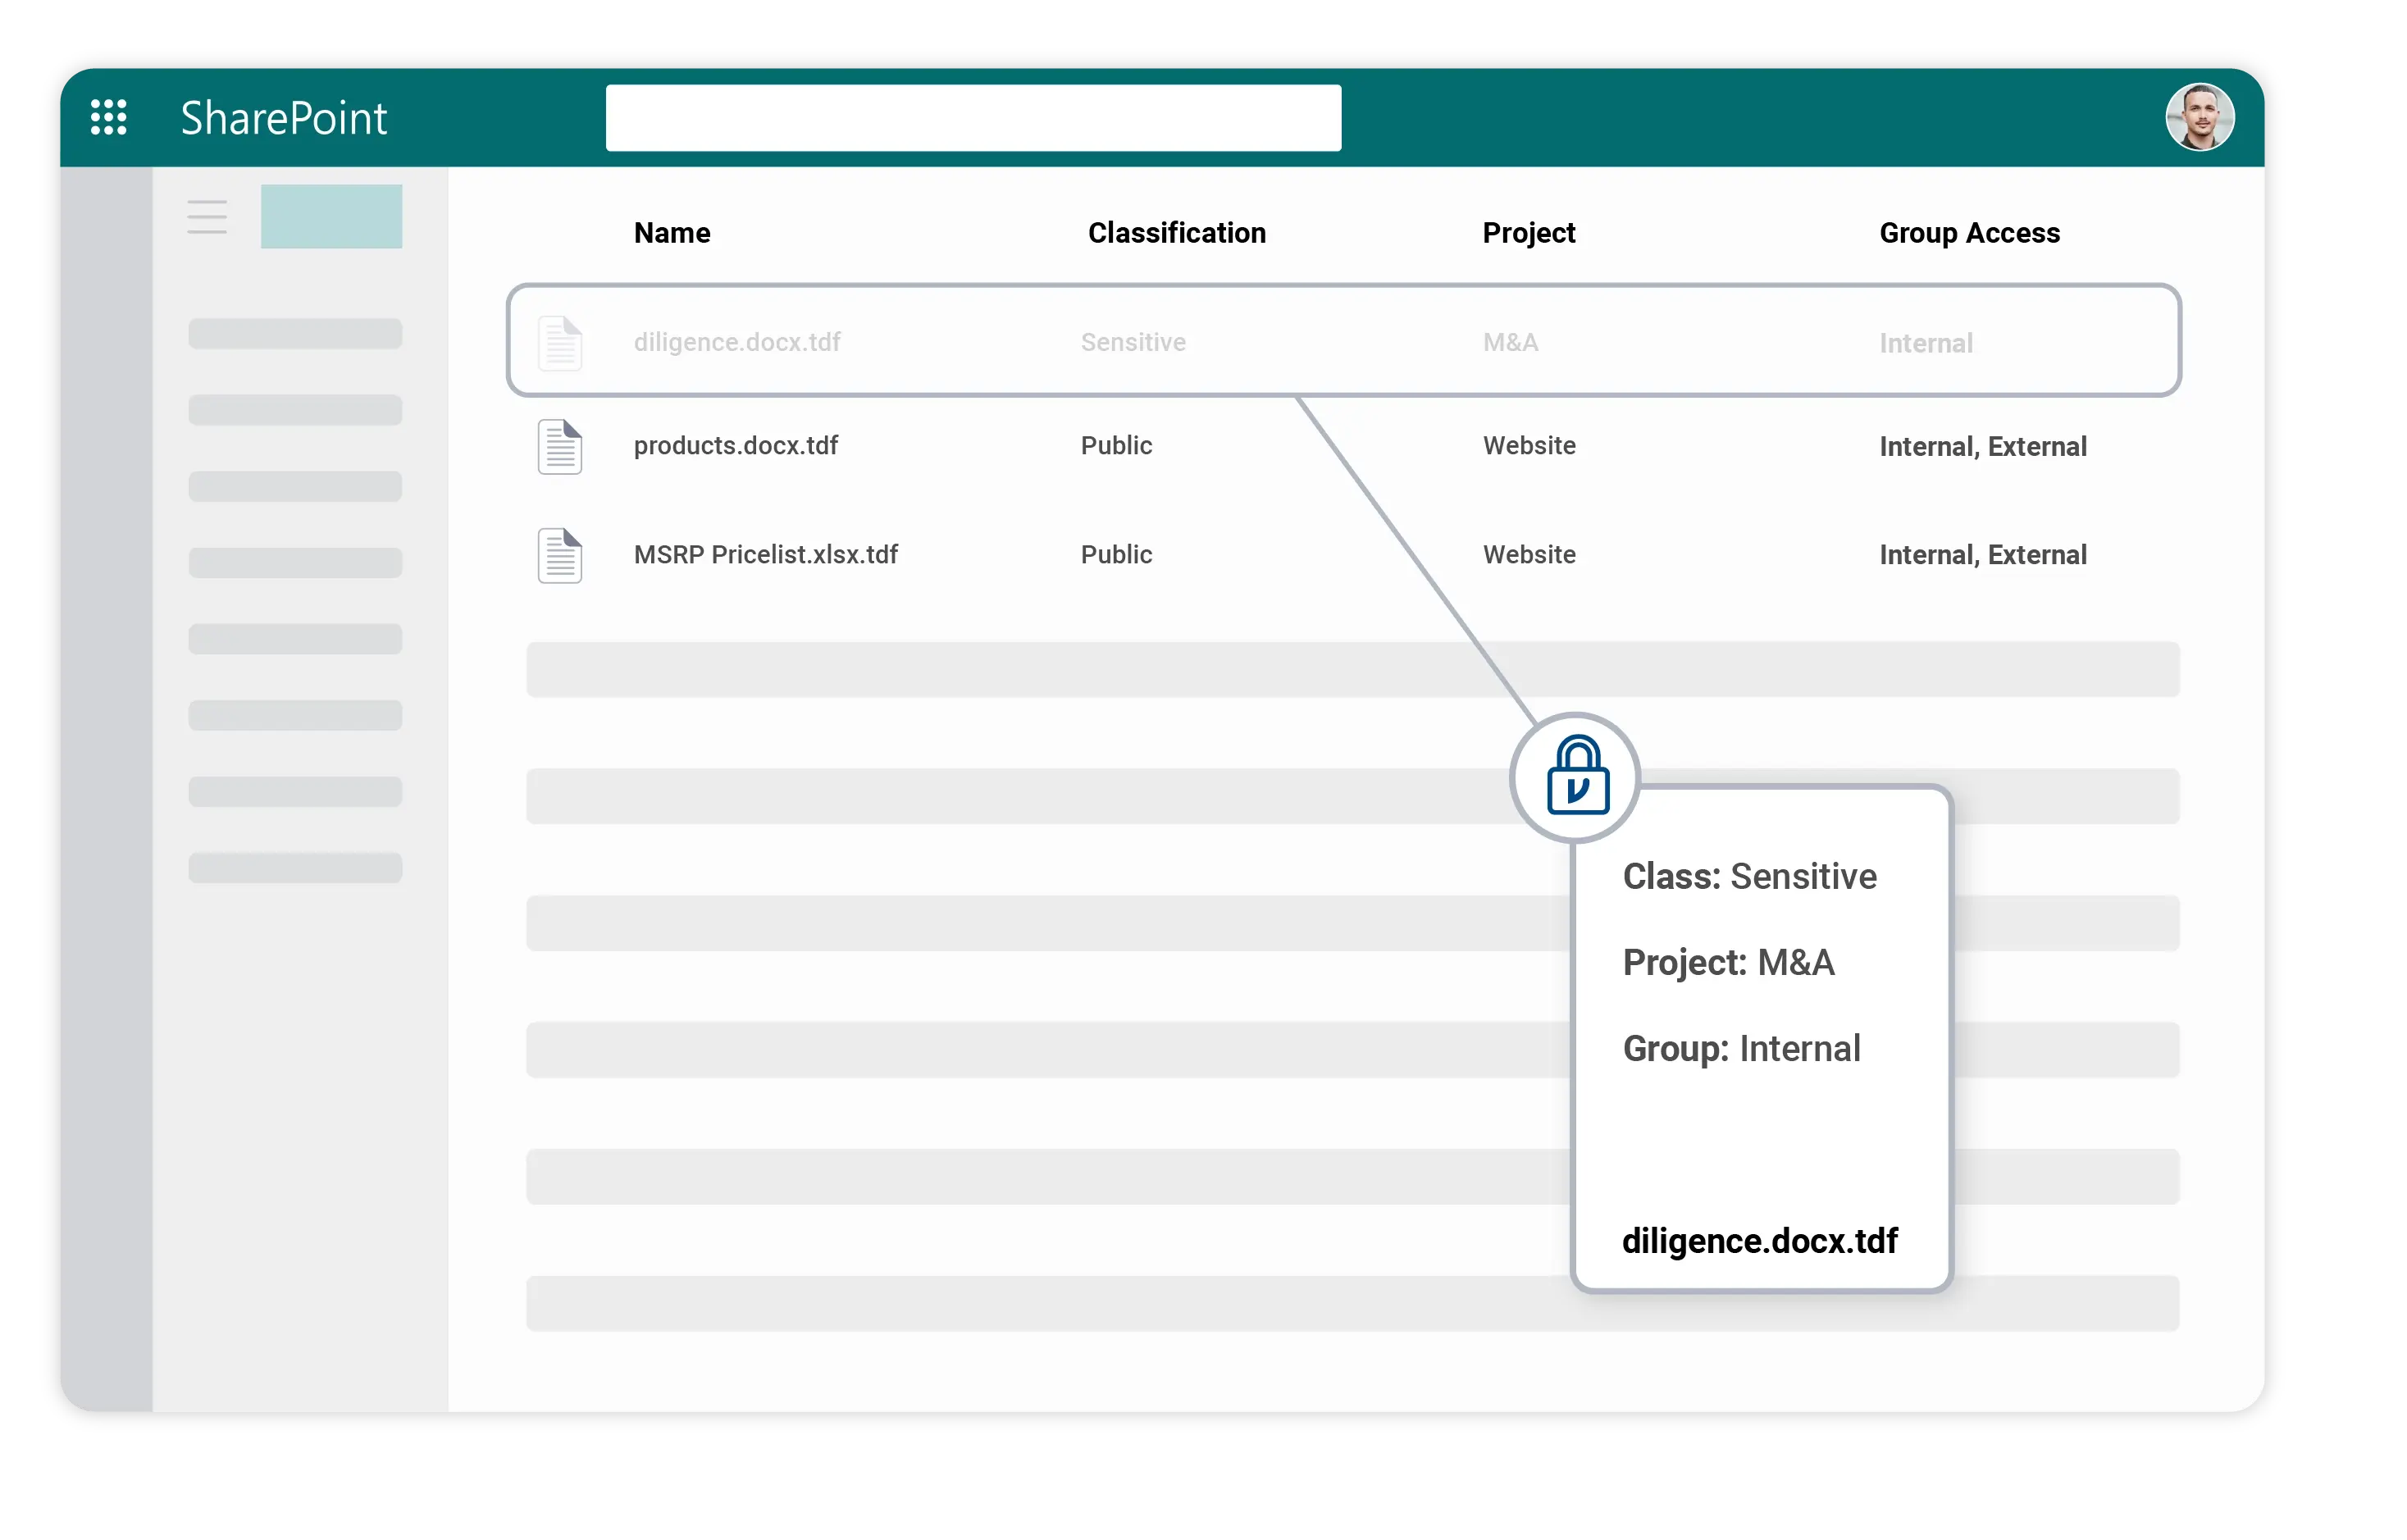The width and height of the screenshot is (2407, 1540).
Task: Click the user profile avatar
Action: (x=2199, y=117)
